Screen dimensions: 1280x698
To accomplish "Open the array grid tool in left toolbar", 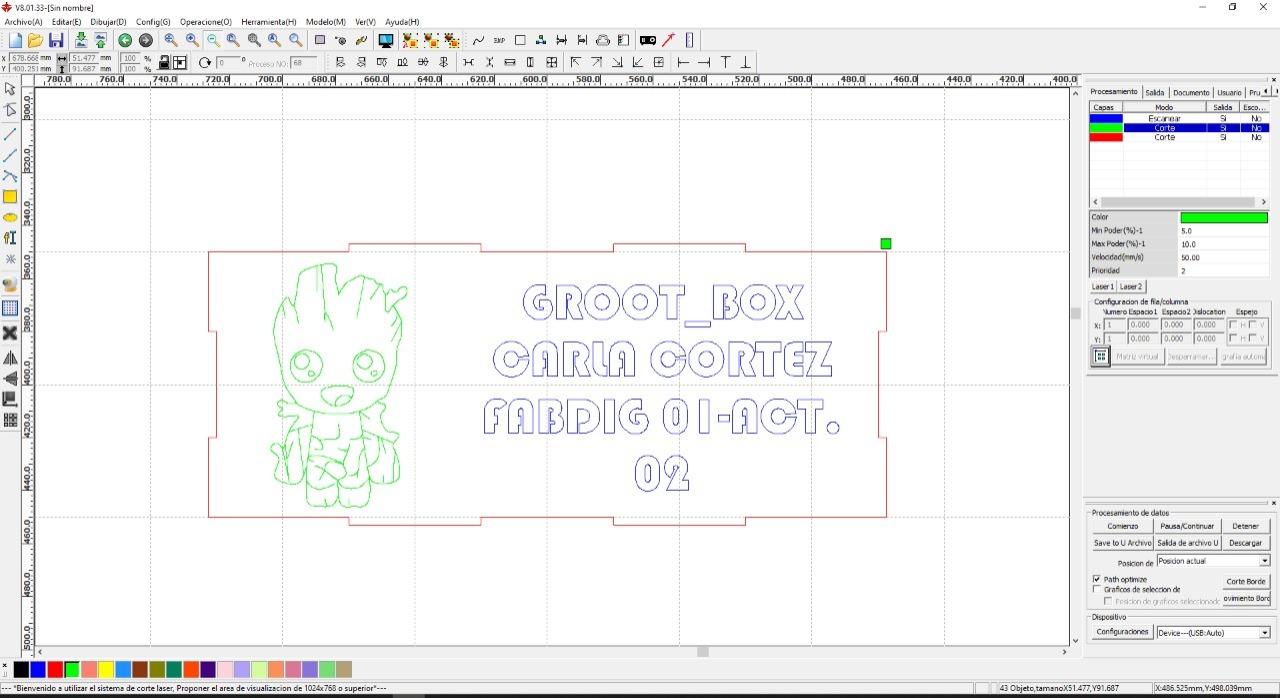I will click(10, 421).
